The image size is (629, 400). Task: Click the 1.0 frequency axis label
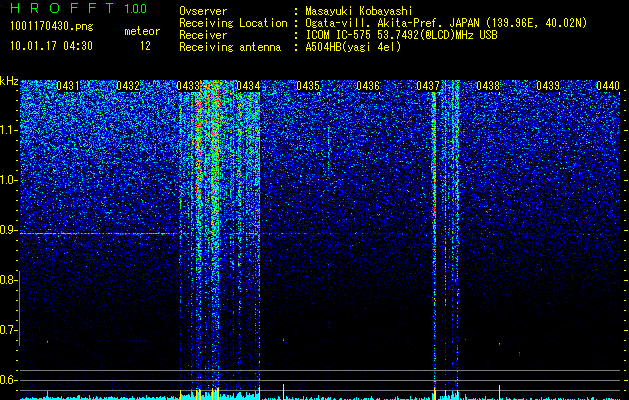(x=8, y=180)
